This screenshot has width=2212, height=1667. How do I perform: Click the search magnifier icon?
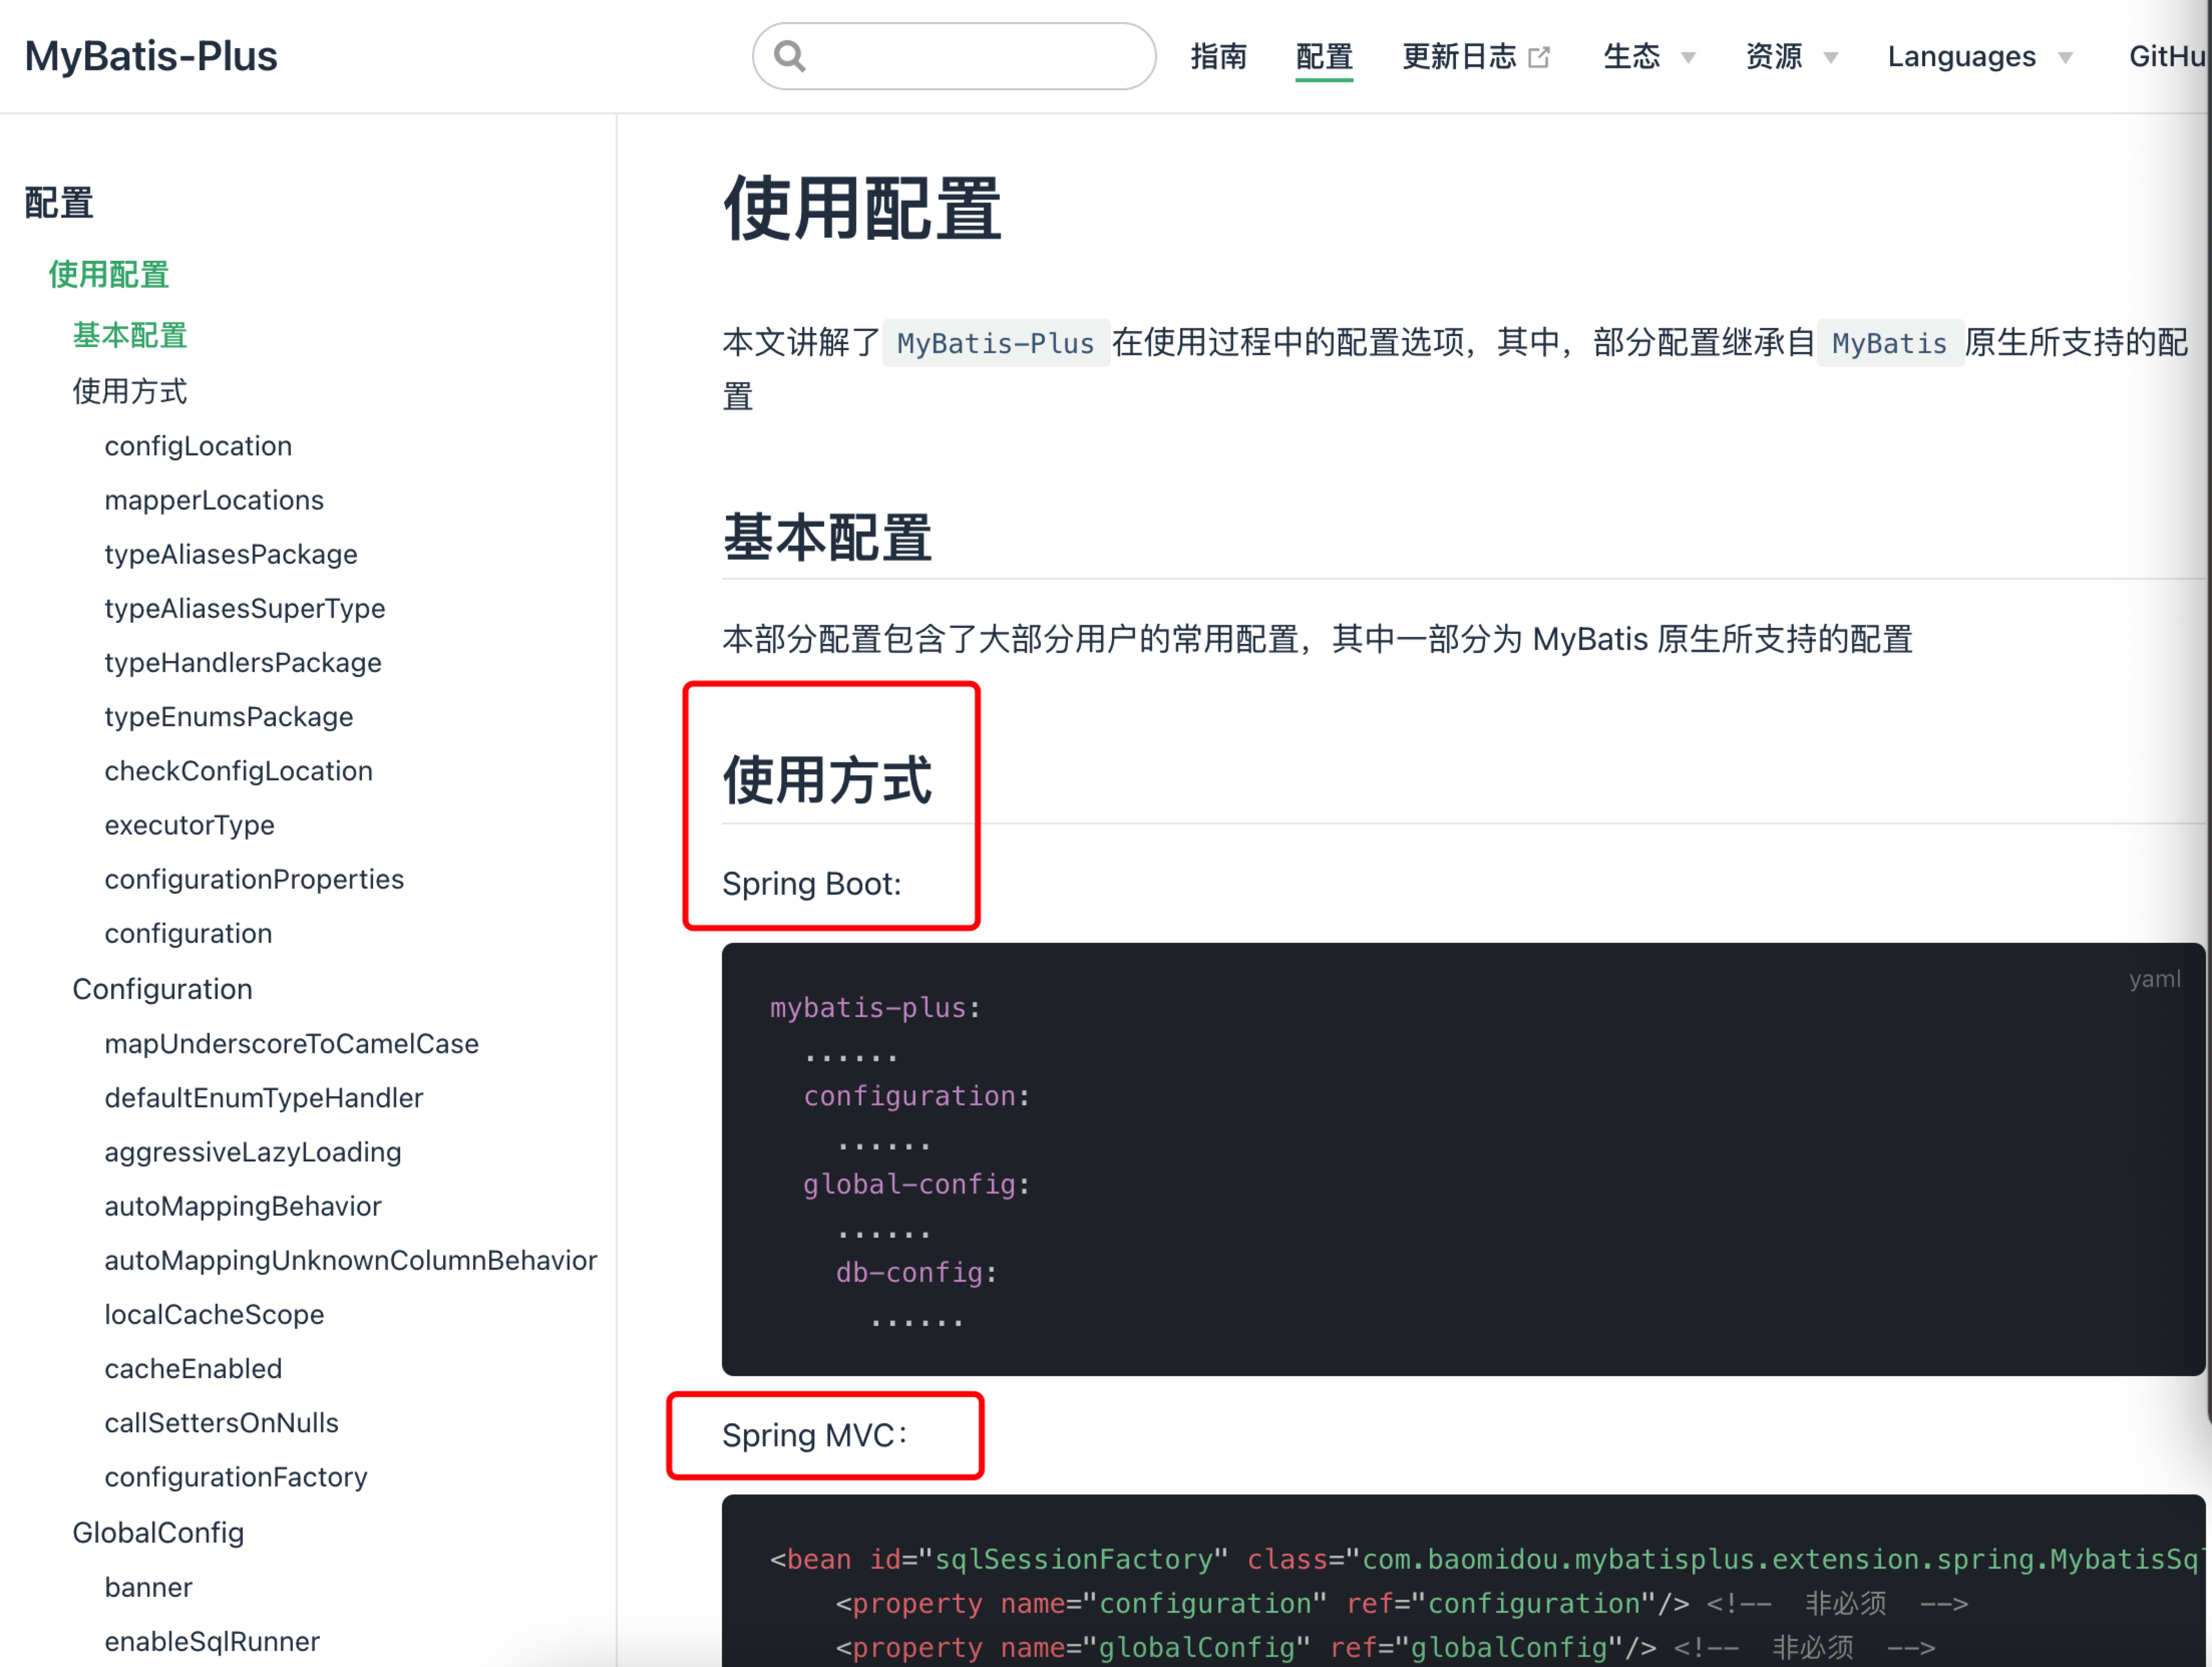(789, 56)
